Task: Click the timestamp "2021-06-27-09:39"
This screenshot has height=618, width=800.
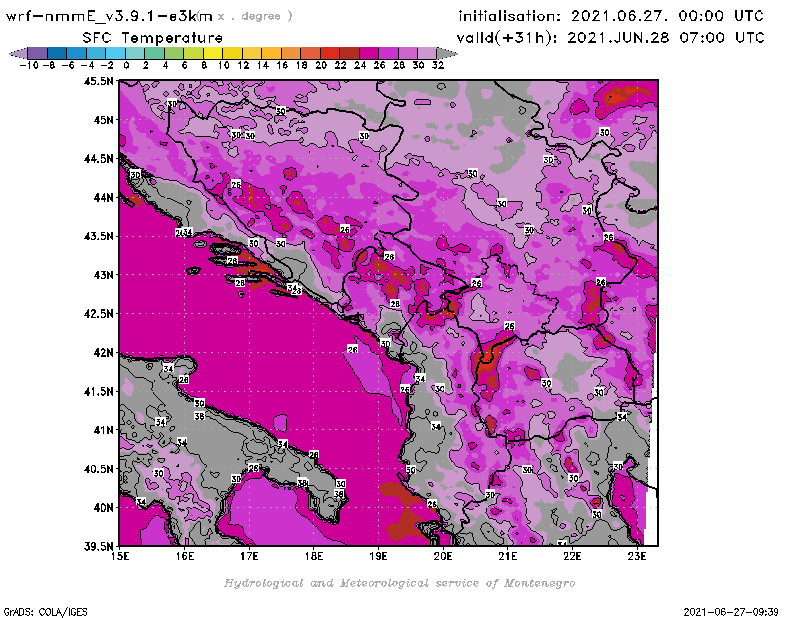Action: (731, 612)
